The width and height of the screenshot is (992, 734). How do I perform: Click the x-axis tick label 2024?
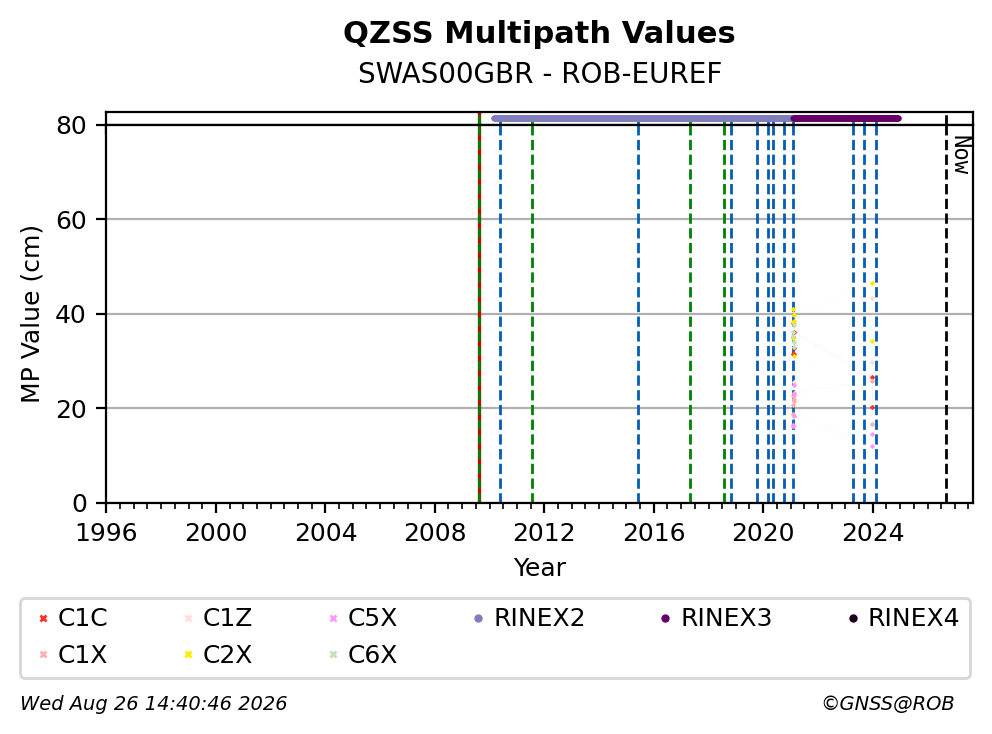[x=872, y=533]
